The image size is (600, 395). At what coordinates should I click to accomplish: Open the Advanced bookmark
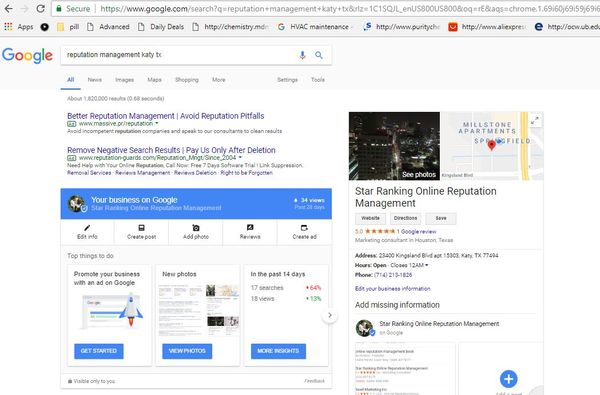(x=108, y=27)
